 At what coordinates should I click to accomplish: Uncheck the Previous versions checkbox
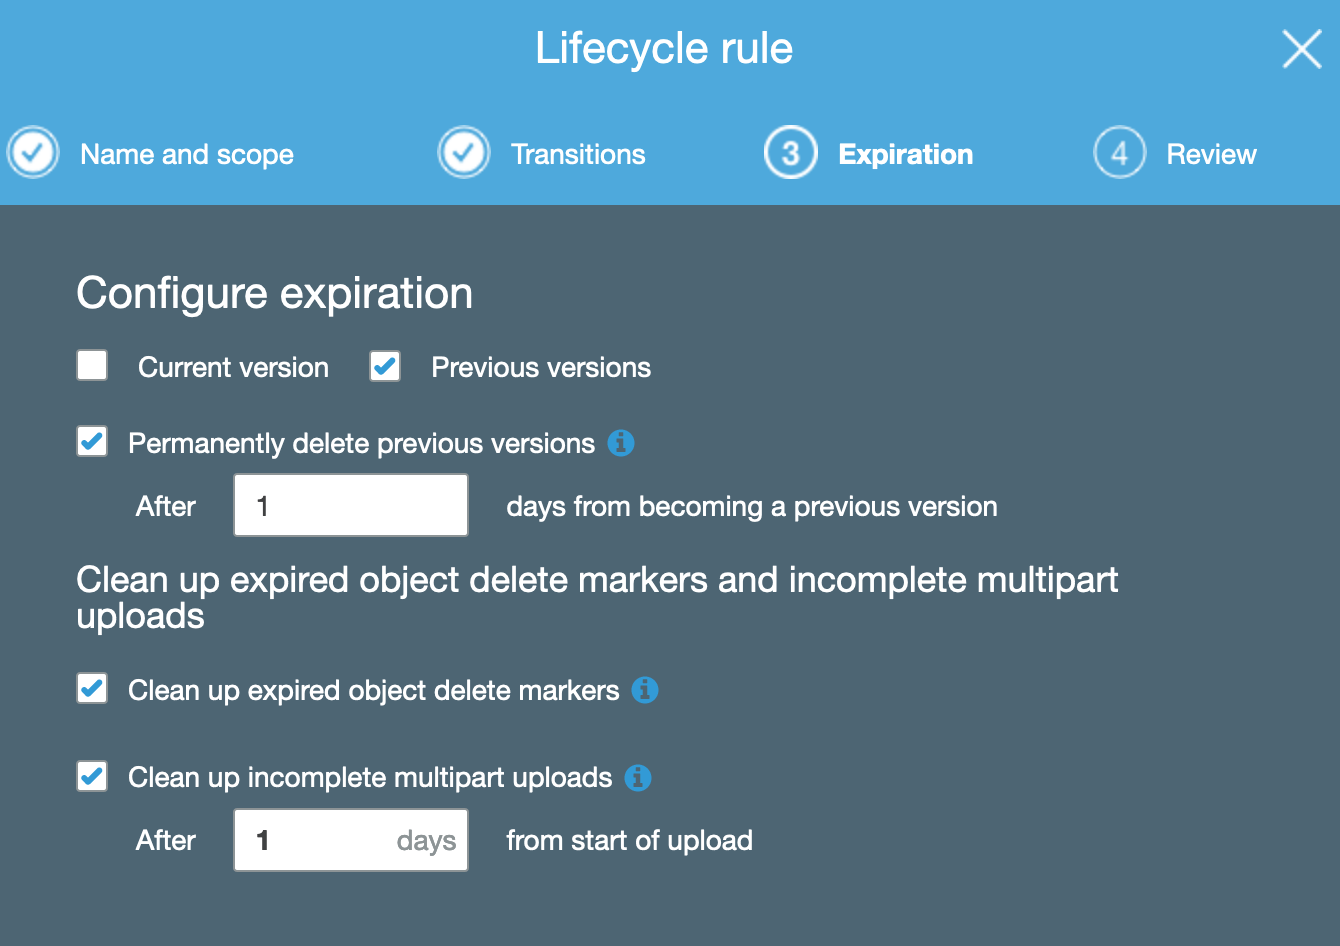click(385, 366)
